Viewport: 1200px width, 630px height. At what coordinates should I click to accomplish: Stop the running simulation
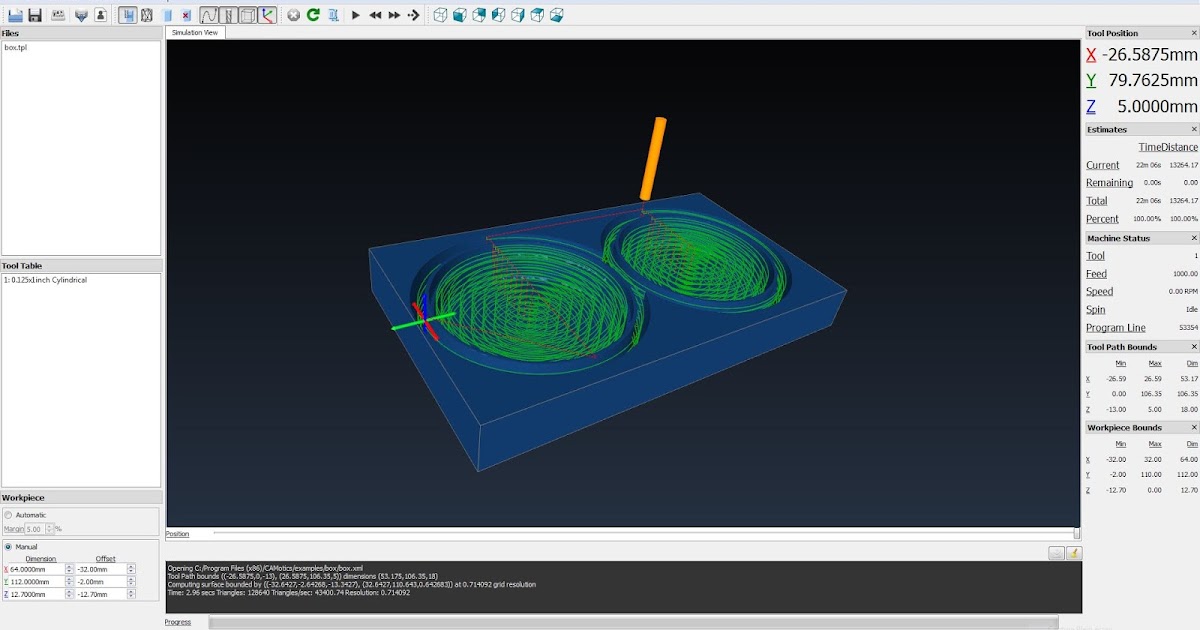(x=293, y=15)
